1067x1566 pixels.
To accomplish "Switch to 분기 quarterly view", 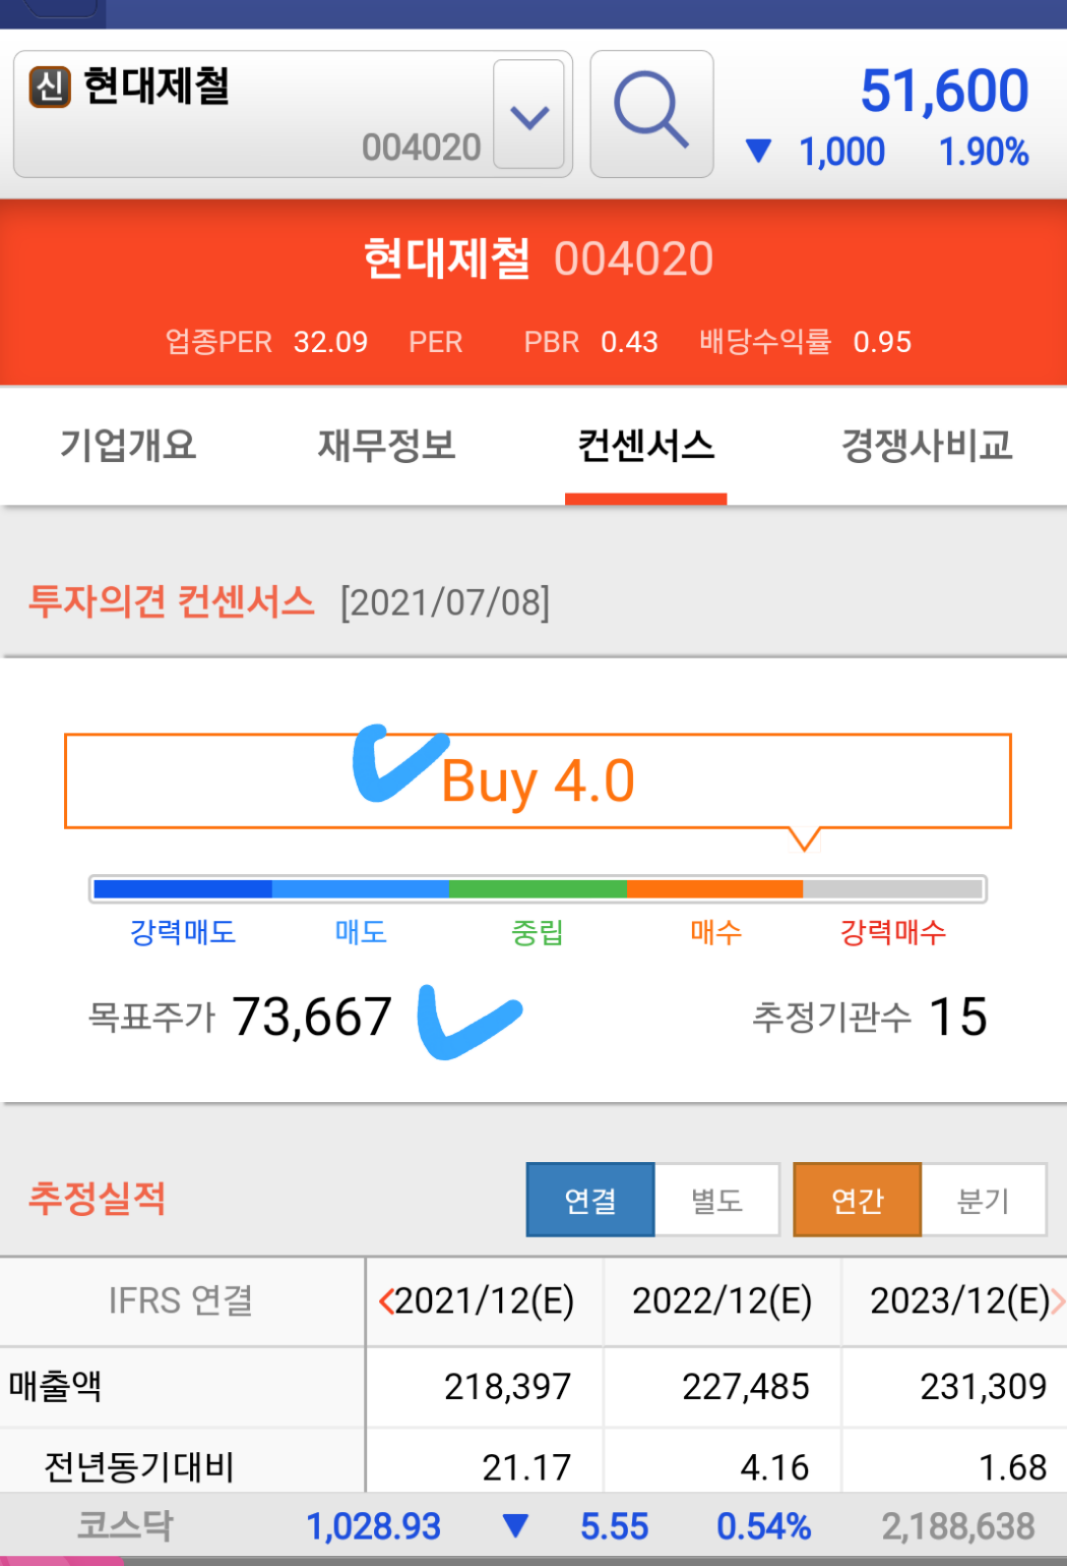I will coord(983,1200).
